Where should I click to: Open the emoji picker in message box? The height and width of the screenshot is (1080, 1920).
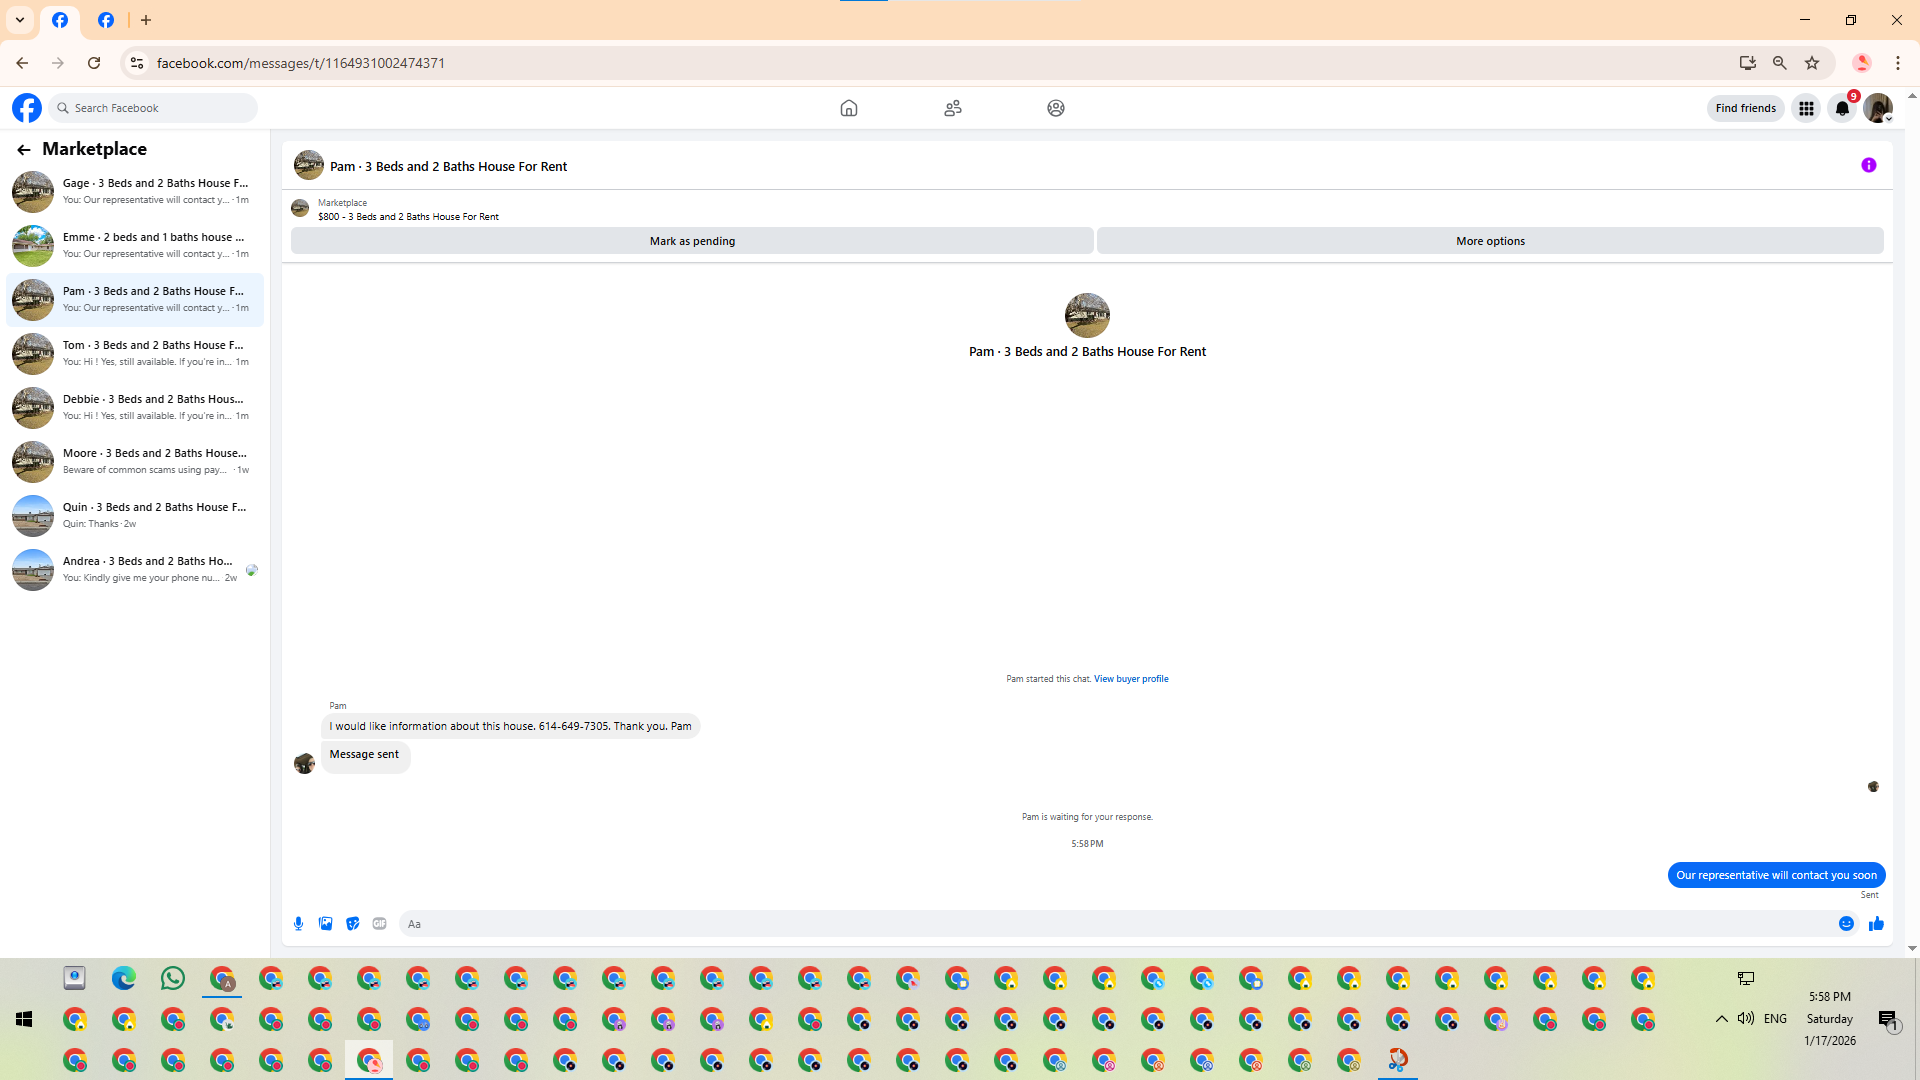1846,924
